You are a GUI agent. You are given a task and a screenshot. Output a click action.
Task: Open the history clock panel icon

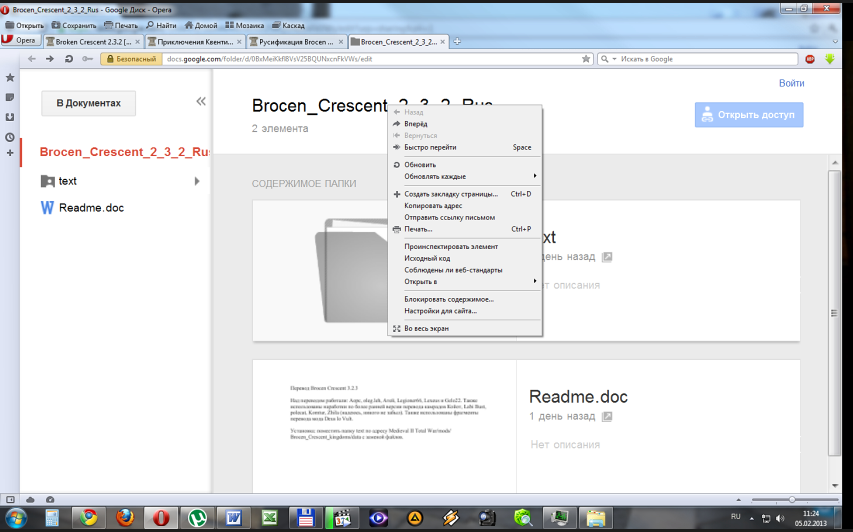(10, 137)
